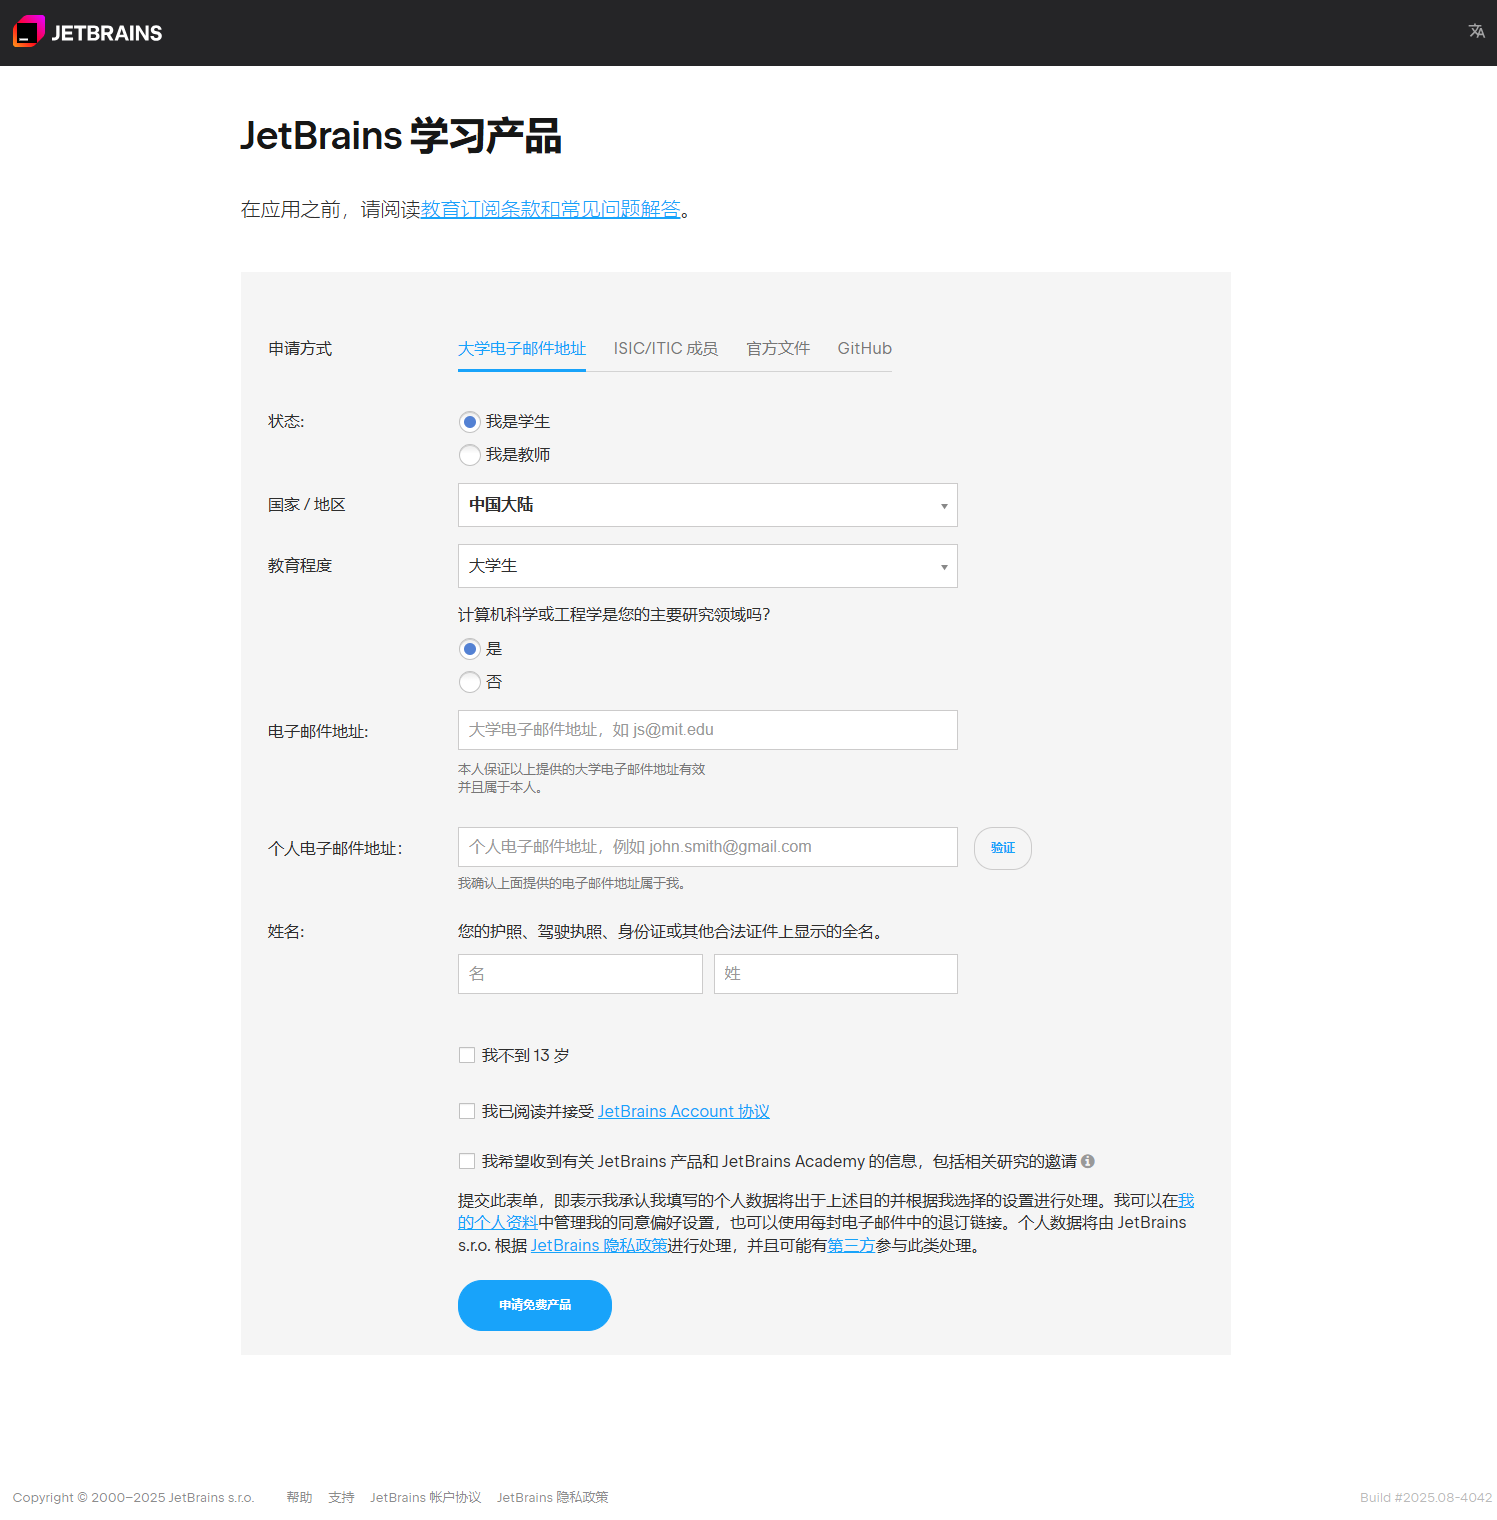Image resolution: width=1497 pixels, height=1520 pixels.
Task: Choose 否 for computer science field
Action: 470,682
